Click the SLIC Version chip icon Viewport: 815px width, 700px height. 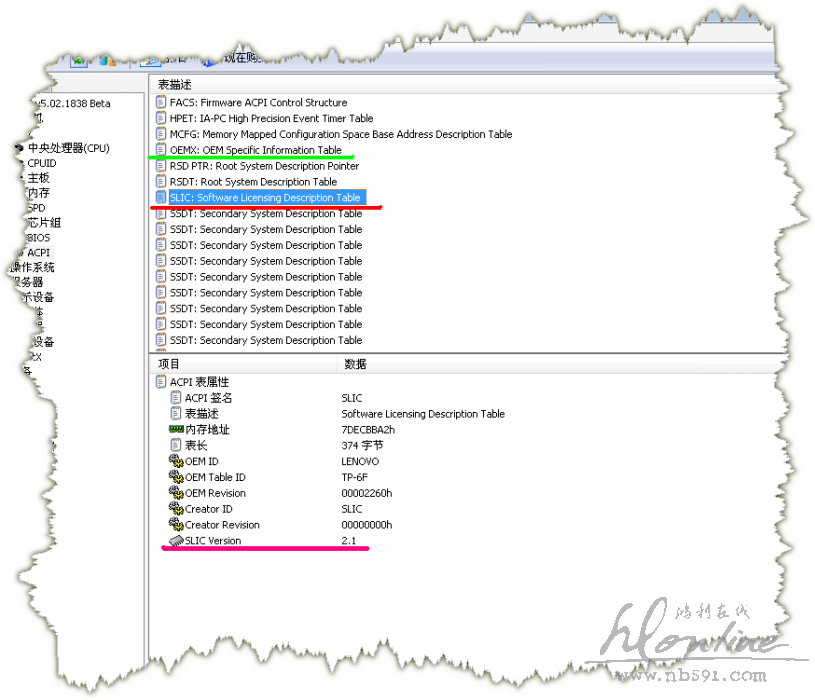tap(176, 541)
